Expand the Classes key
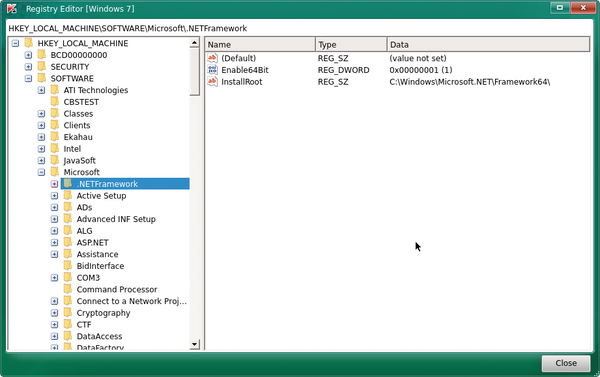 click(41, 114)
